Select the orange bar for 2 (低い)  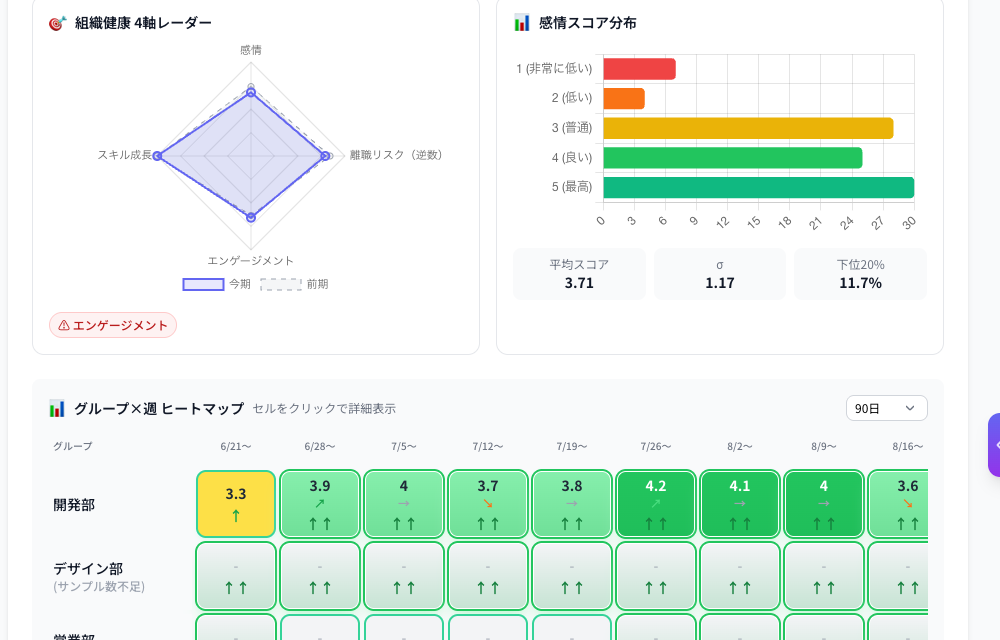(x=624, y=99)
